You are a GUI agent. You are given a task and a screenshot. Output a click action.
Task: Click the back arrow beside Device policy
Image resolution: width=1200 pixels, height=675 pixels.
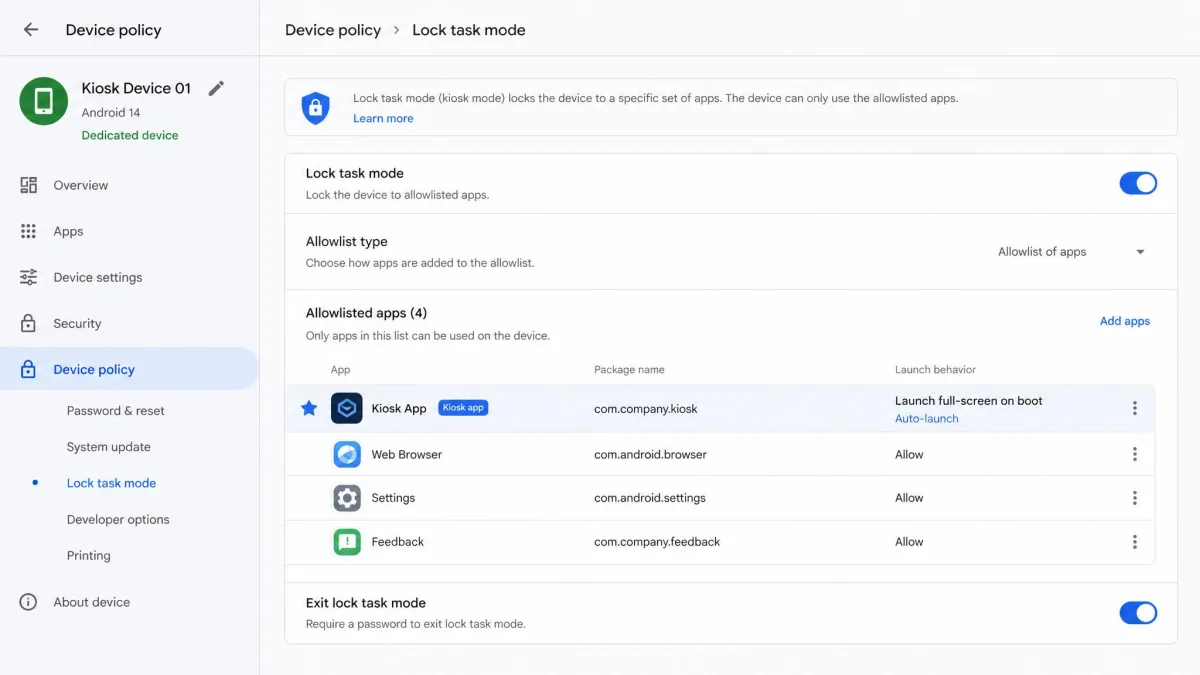tap(31, 30)
